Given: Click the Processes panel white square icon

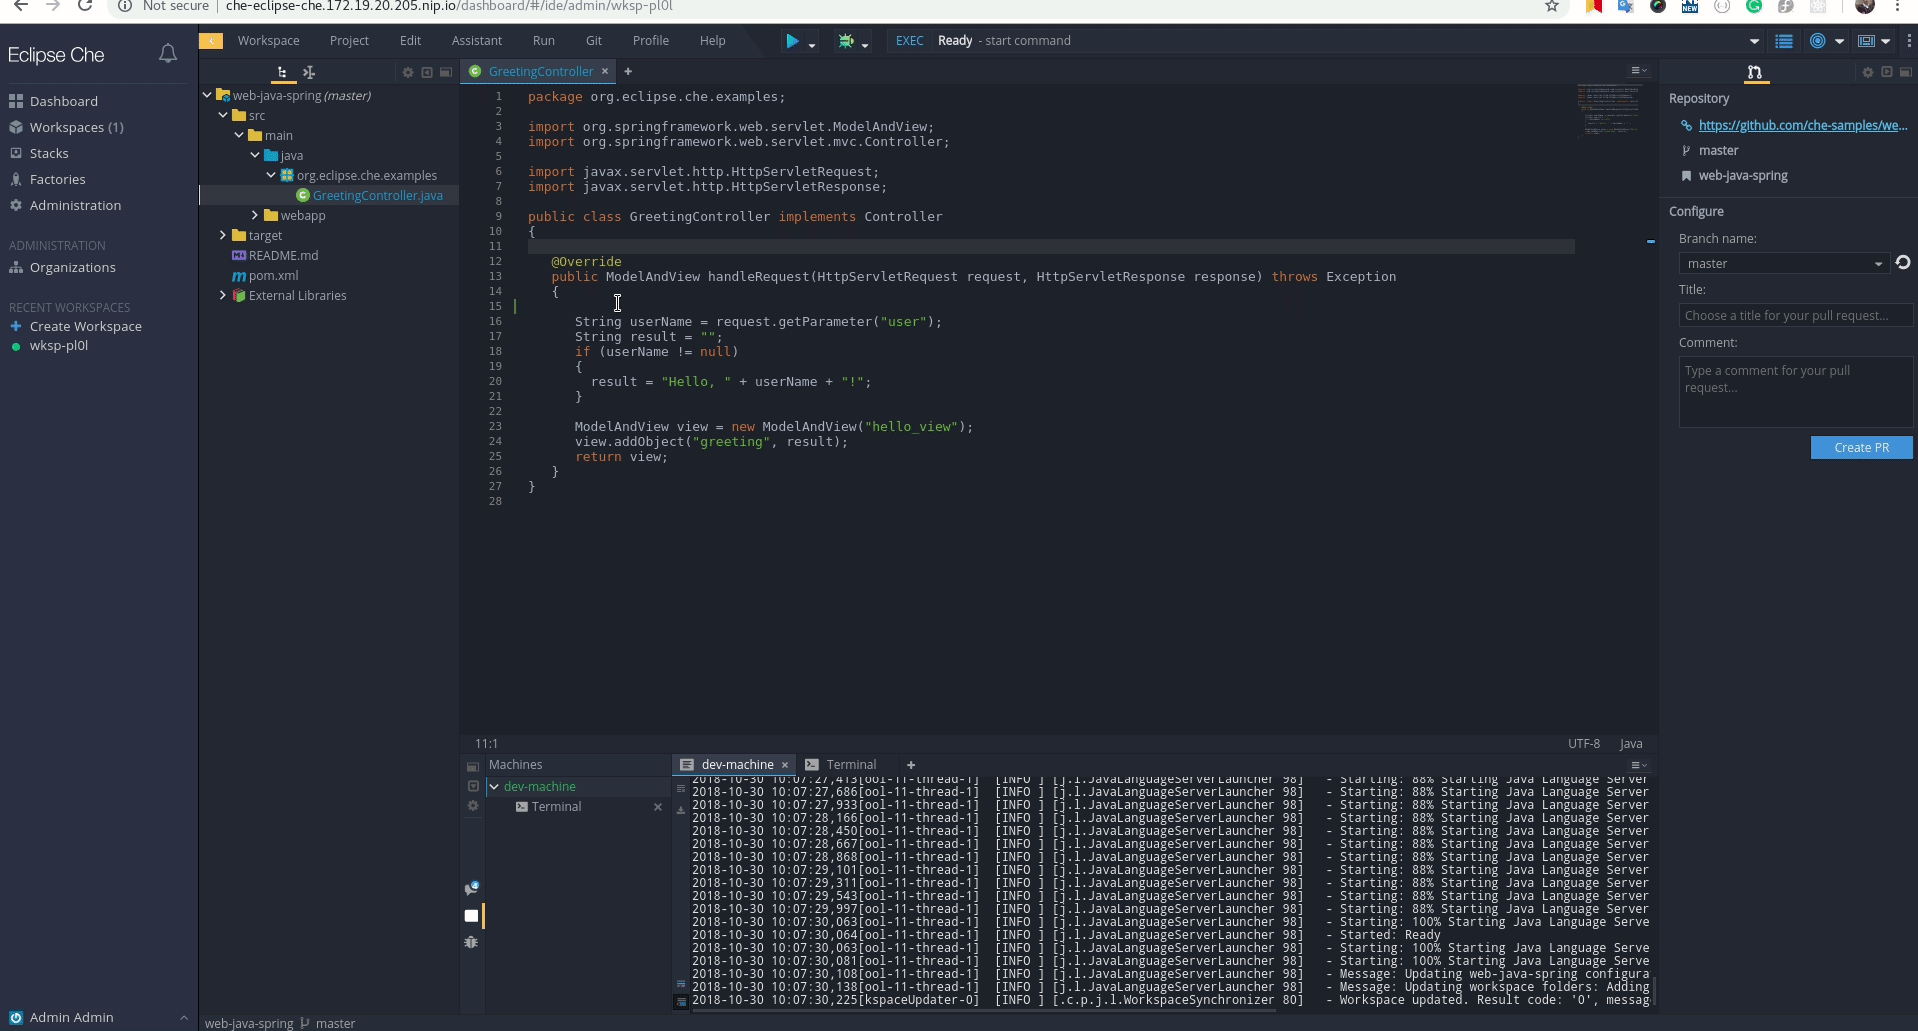Looking at the screenshot, I should (x=471, y=915).
